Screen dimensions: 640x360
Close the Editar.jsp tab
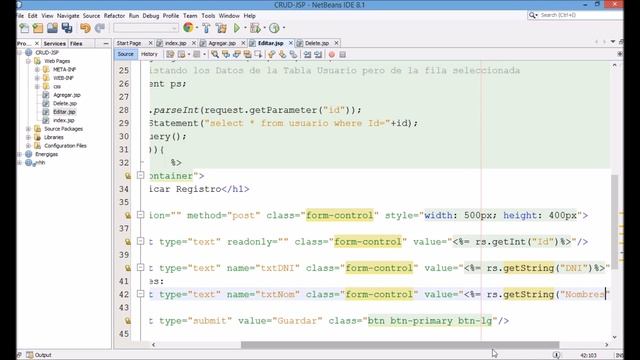291,43
